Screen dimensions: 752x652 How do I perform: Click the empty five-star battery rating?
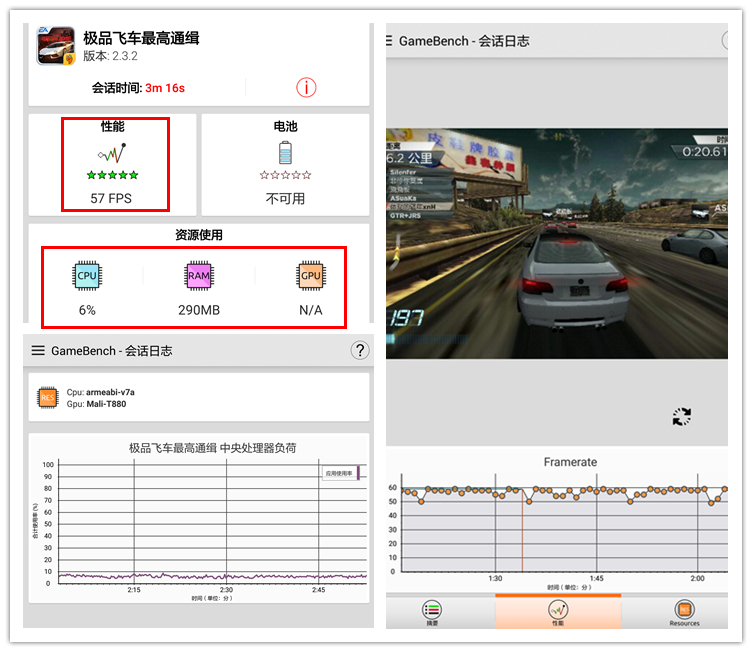285,175
